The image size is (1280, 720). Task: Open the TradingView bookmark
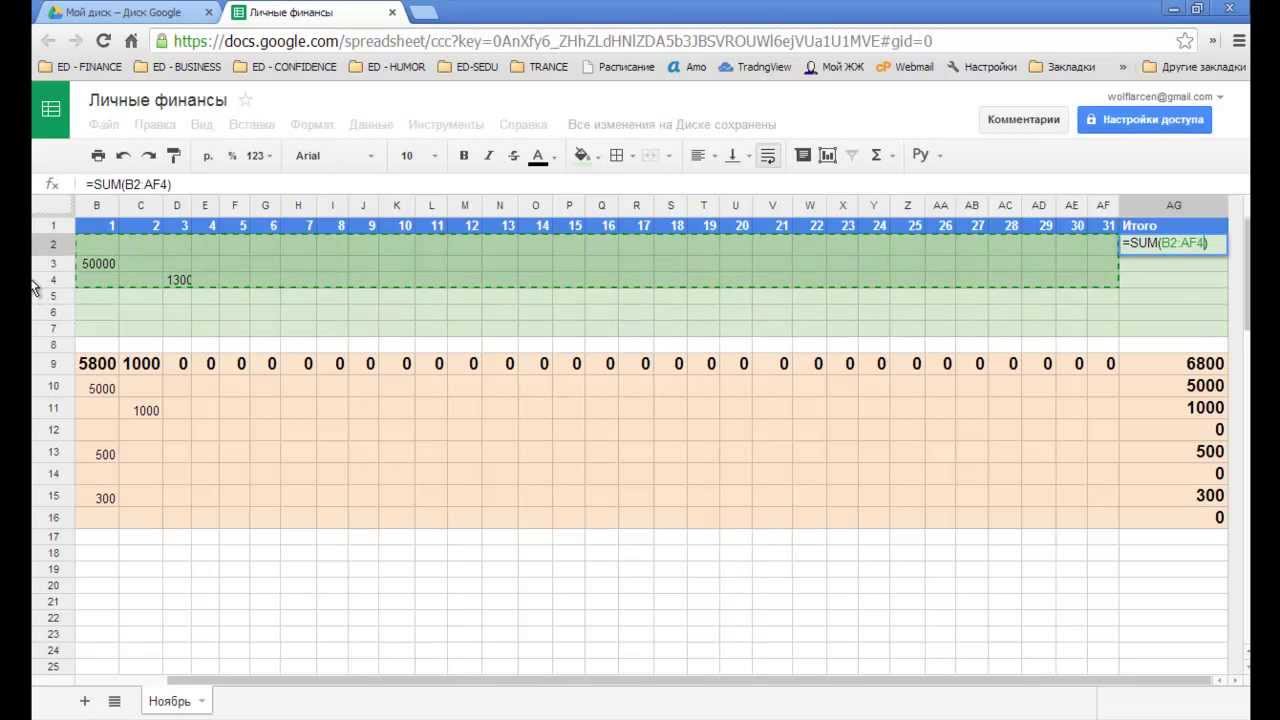[755, 67]
